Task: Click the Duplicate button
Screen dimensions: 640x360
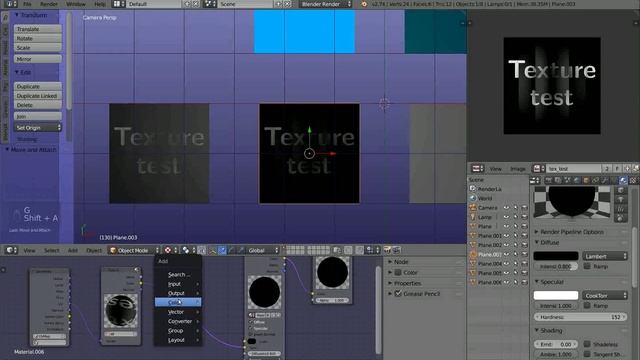Action: click(38, 87)
